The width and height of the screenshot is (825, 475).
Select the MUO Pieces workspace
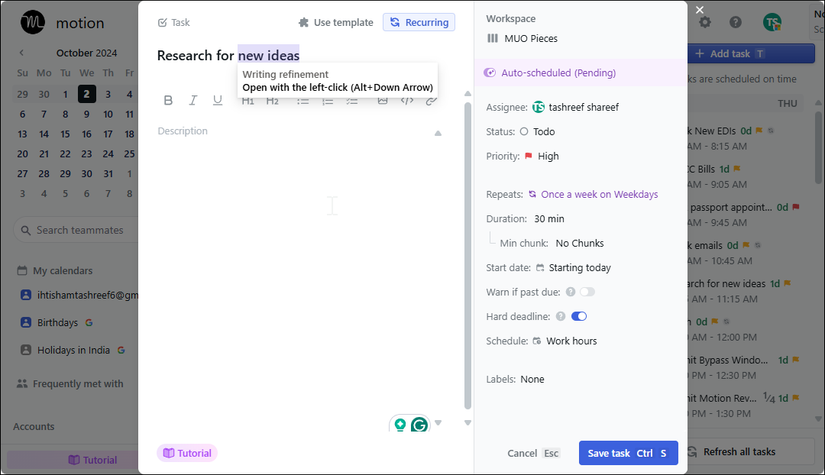[522, 38]
